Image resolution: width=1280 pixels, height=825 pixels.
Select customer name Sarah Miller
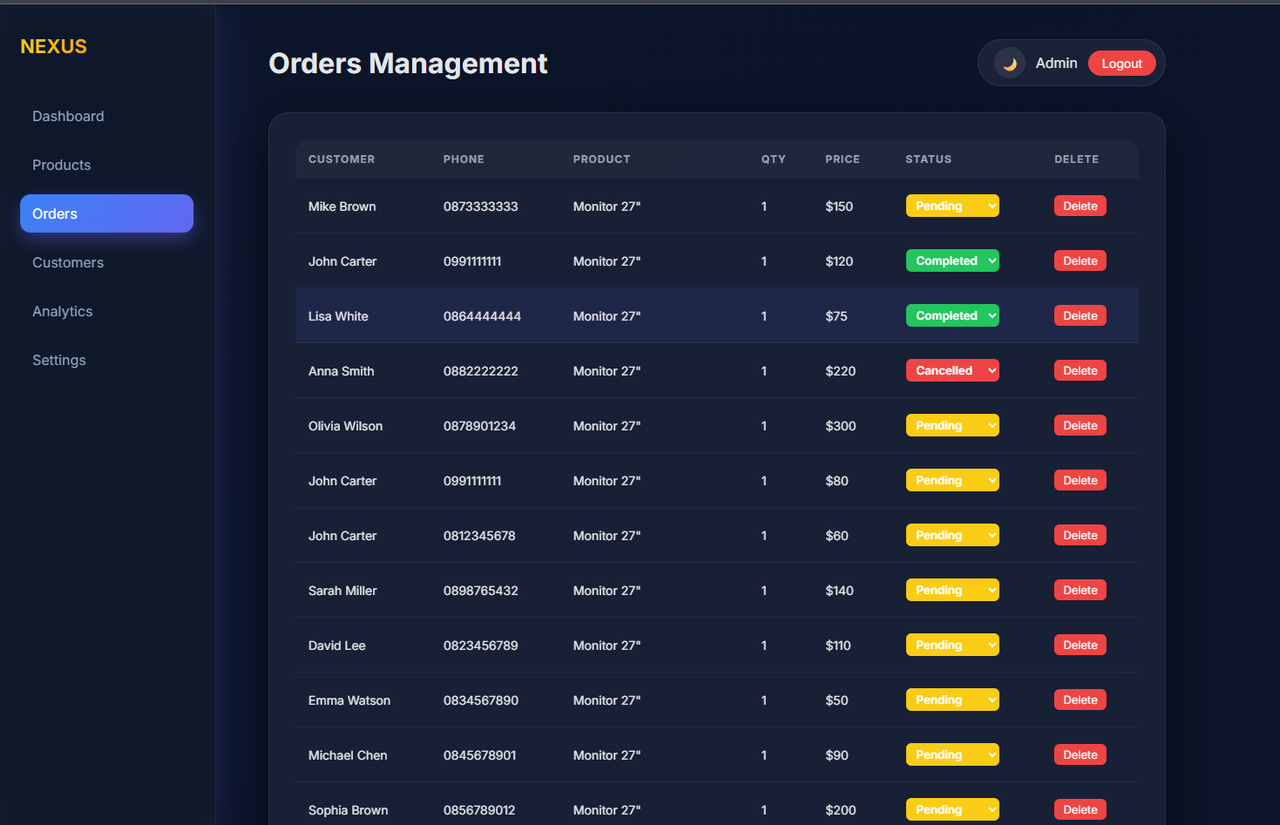[x=342, y=591]
